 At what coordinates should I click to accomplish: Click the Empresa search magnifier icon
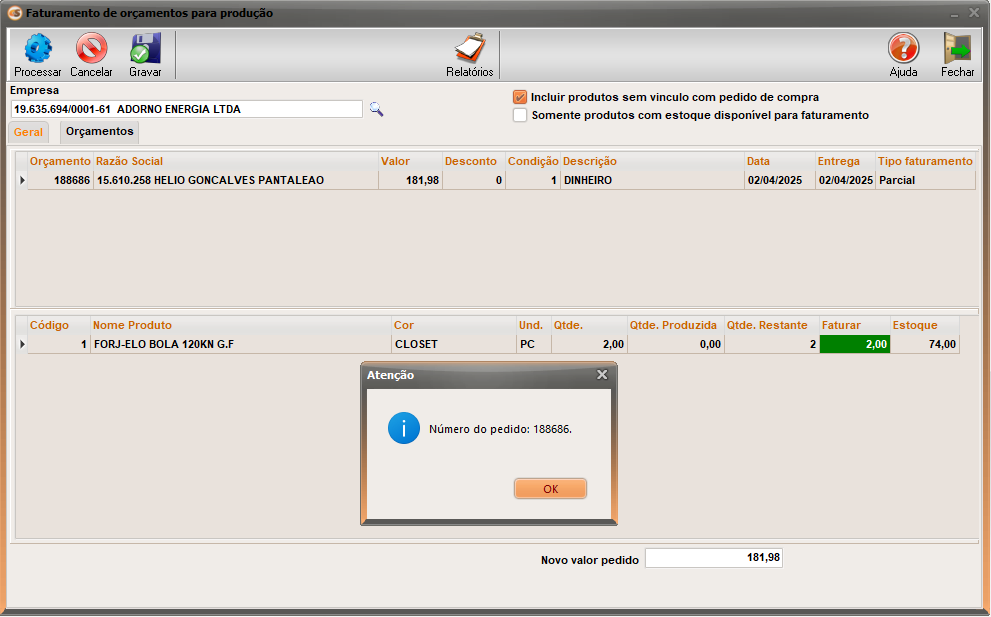pos(376,109)
